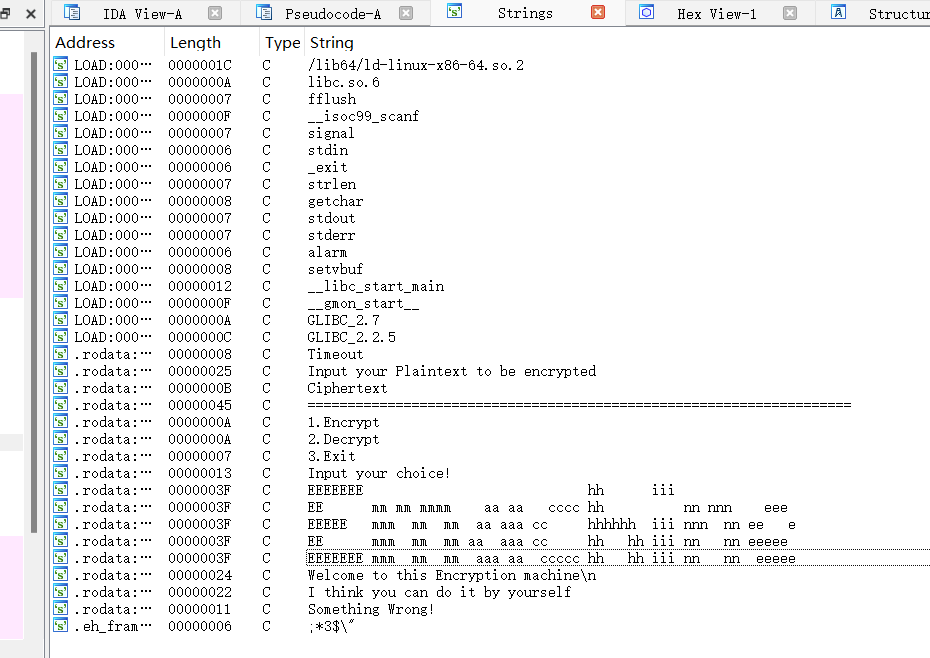Click the float panel icon at top left

click(5, 14)
